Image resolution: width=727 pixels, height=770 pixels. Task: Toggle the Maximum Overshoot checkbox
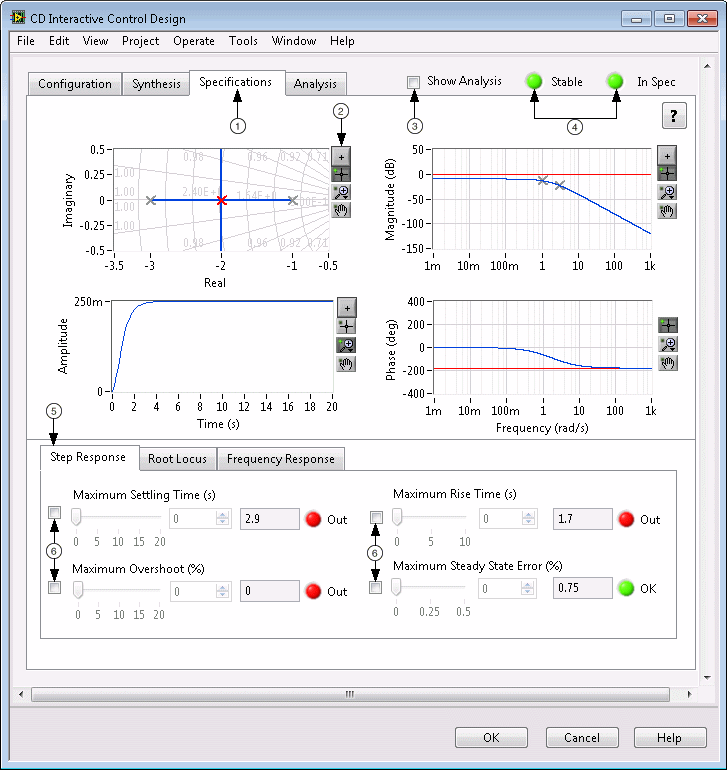coord(55,588)
